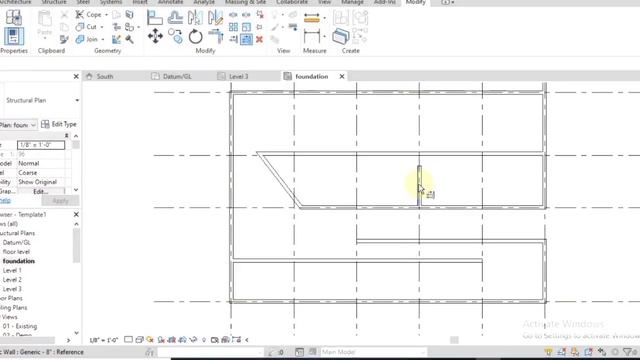Open the Massing & Site ribbon tab
This screenshot has height=360, width=640.
tap(245, 2)
